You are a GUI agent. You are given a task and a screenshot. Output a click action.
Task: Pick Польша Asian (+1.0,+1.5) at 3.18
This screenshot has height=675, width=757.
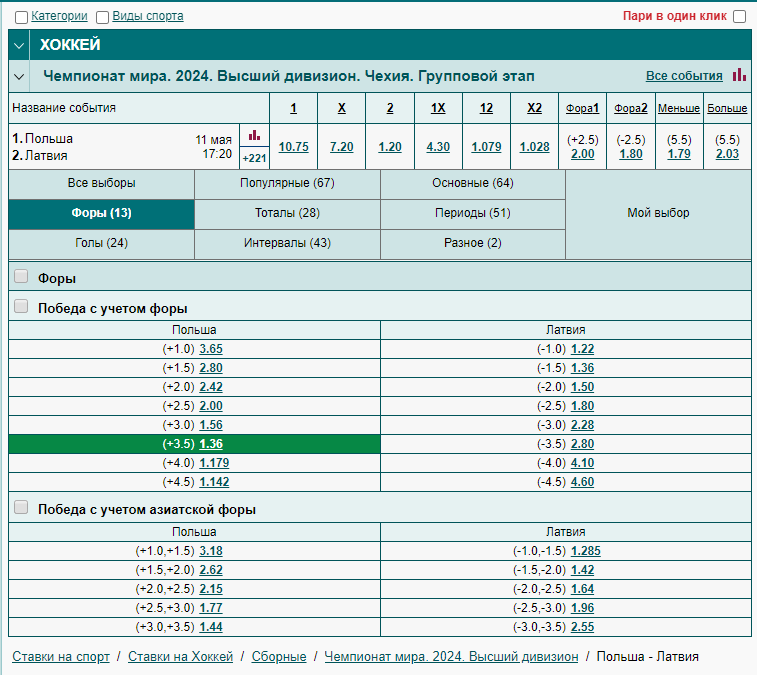pyautogui.click(x=211, y=551)
